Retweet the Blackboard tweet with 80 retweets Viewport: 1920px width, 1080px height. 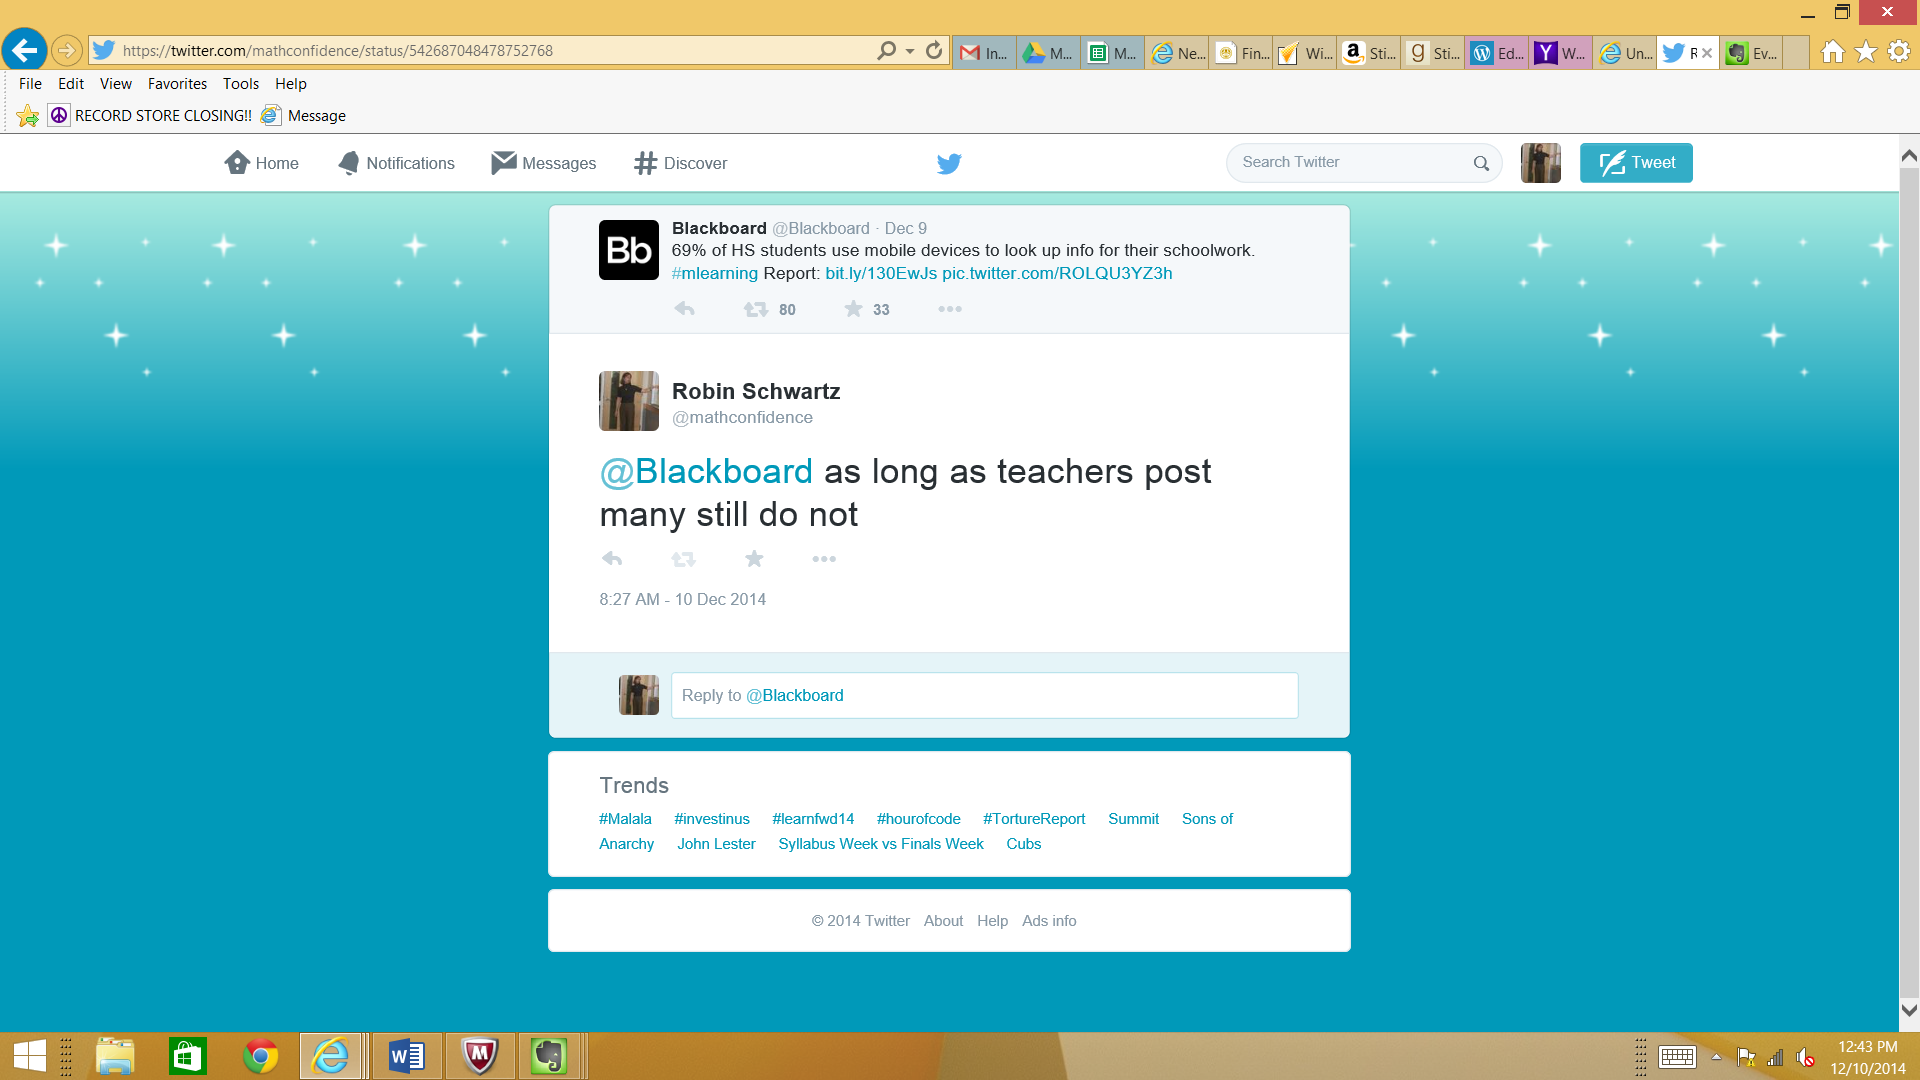(756, 310)
